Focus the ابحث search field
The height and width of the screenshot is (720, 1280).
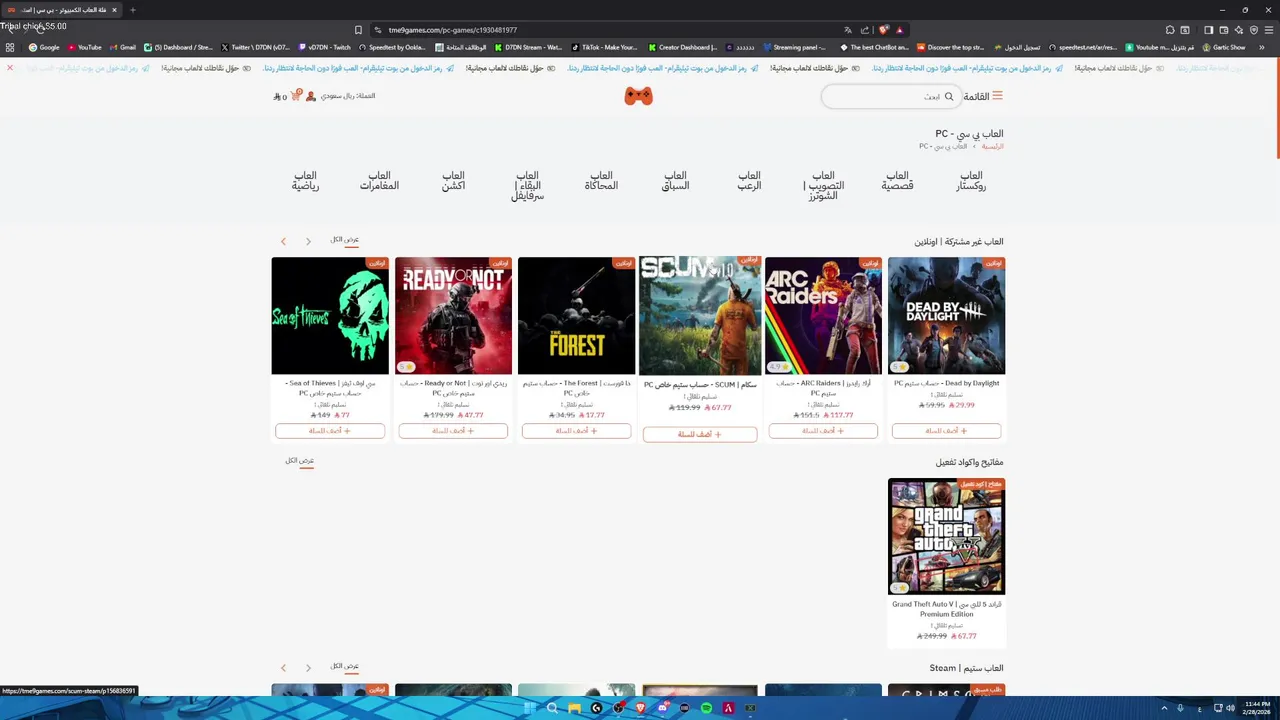(890, 96)
